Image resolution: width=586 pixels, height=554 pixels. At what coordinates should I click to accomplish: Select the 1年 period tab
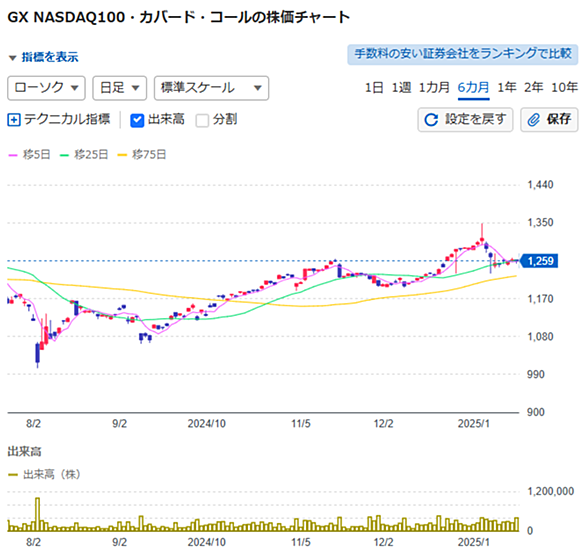[x=506, y=87]
